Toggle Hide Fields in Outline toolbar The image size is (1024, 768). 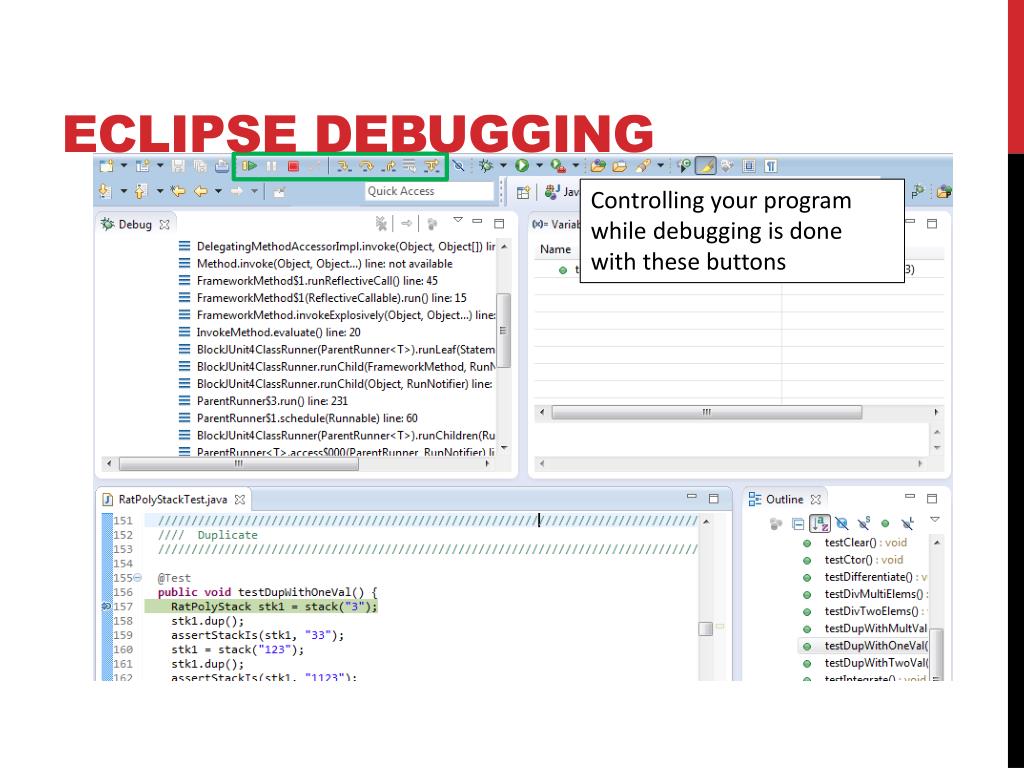[842, 524]
